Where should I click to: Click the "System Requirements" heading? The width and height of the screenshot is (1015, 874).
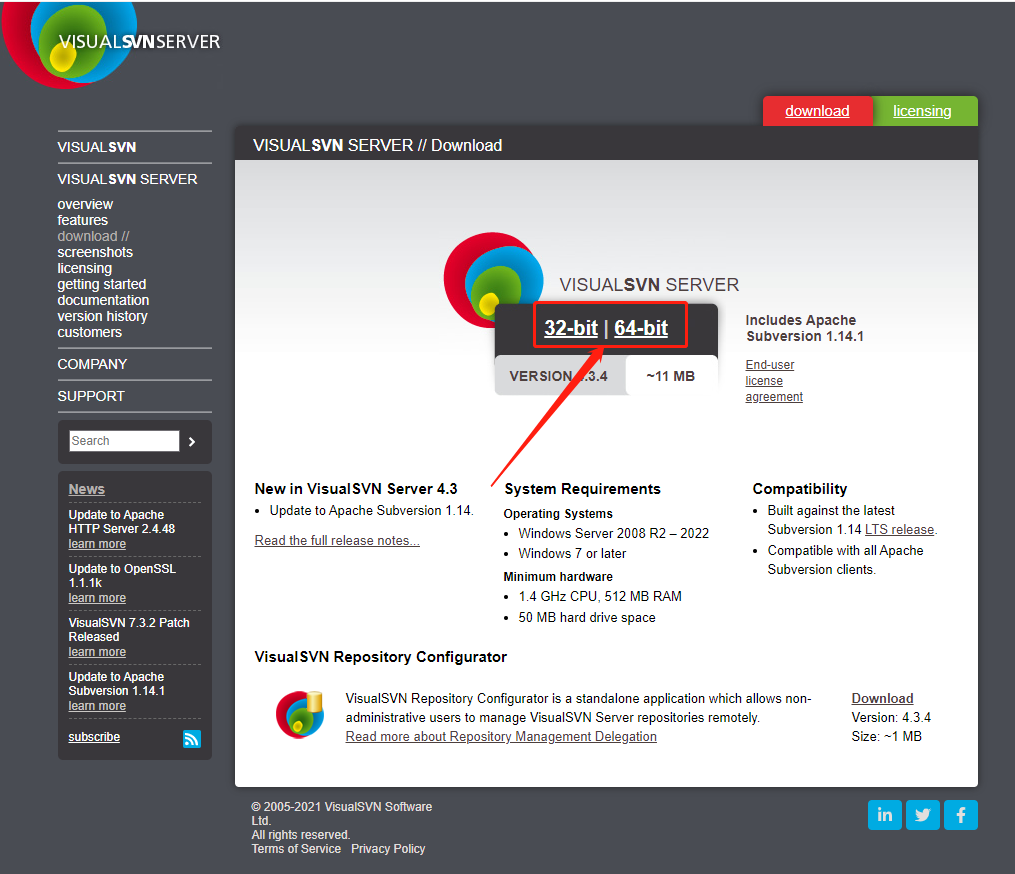[x=583, y=489]
